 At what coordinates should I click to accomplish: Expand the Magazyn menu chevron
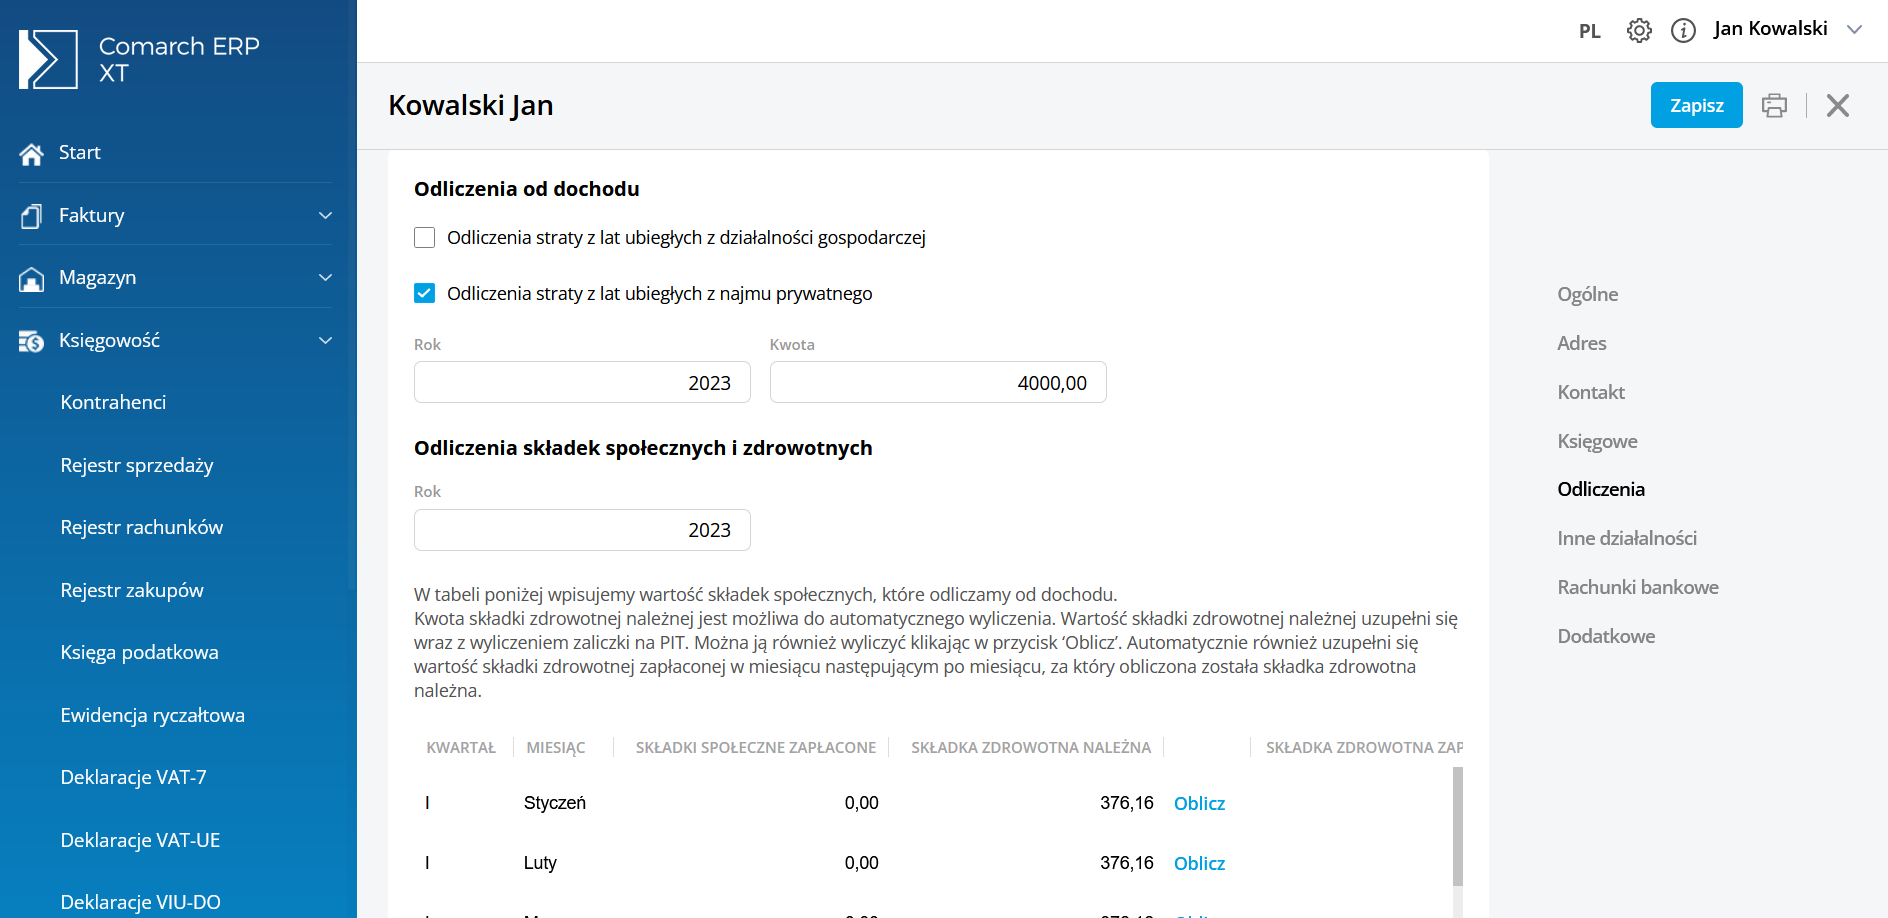(325, 278)
